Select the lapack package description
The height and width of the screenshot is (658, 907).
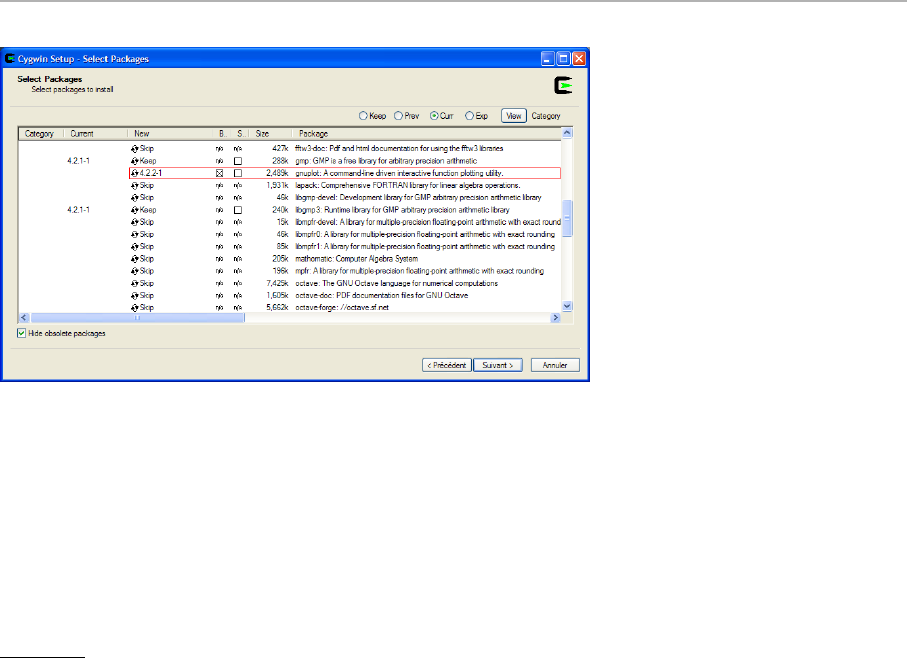click(408, 186)
